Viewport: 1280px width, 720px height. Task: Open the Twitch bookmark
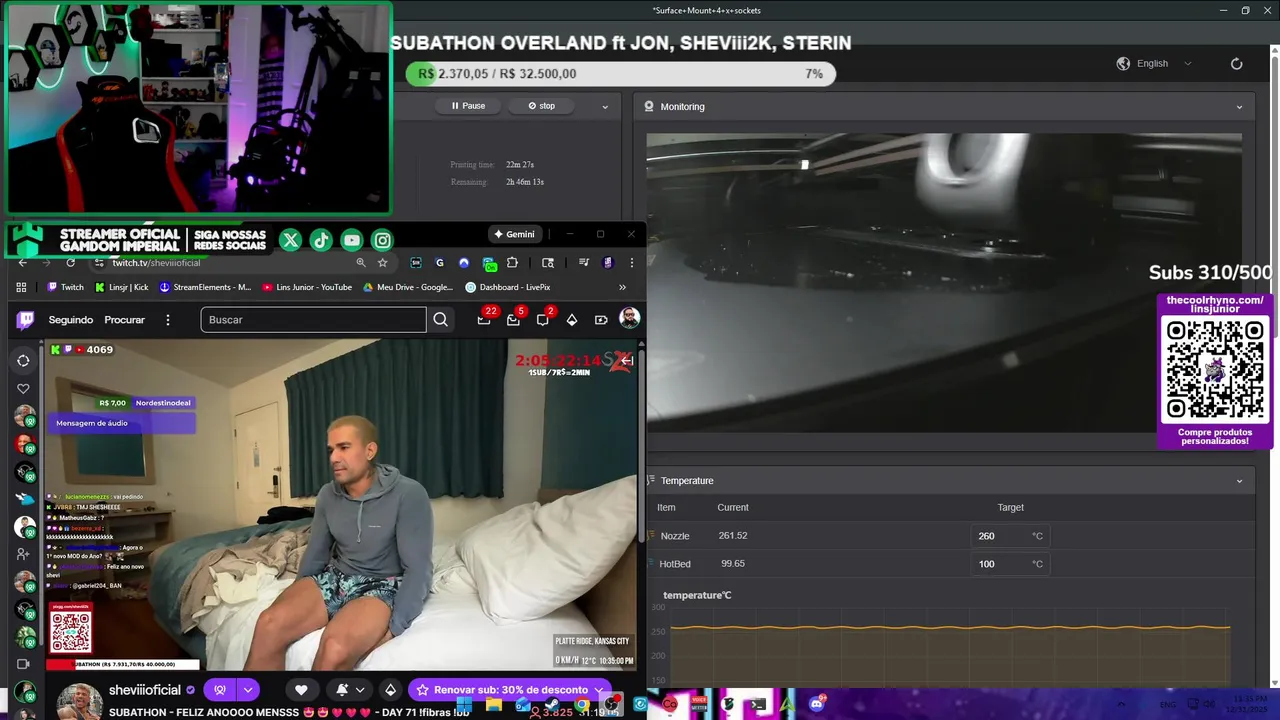(x=66, y=287)
